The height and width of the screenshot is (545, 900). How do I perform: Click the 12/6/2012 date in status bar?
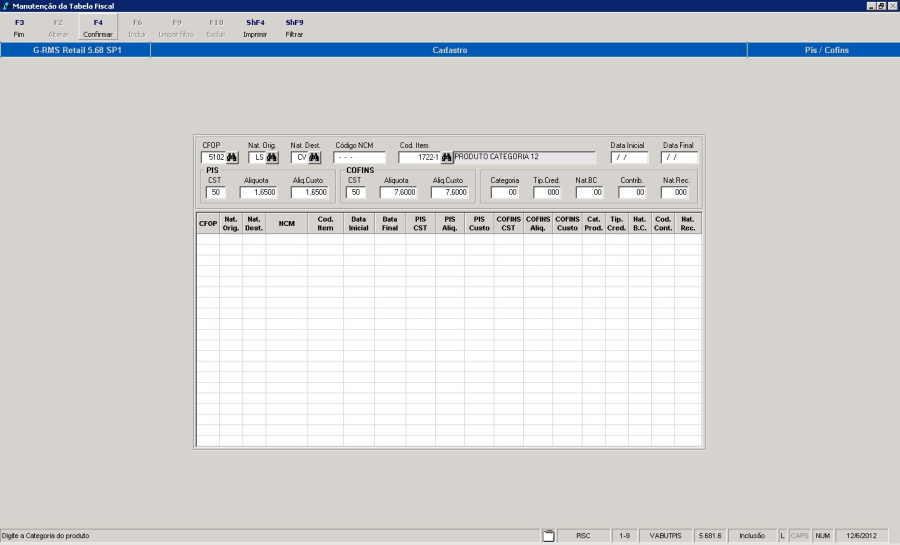tap(862, 536)
